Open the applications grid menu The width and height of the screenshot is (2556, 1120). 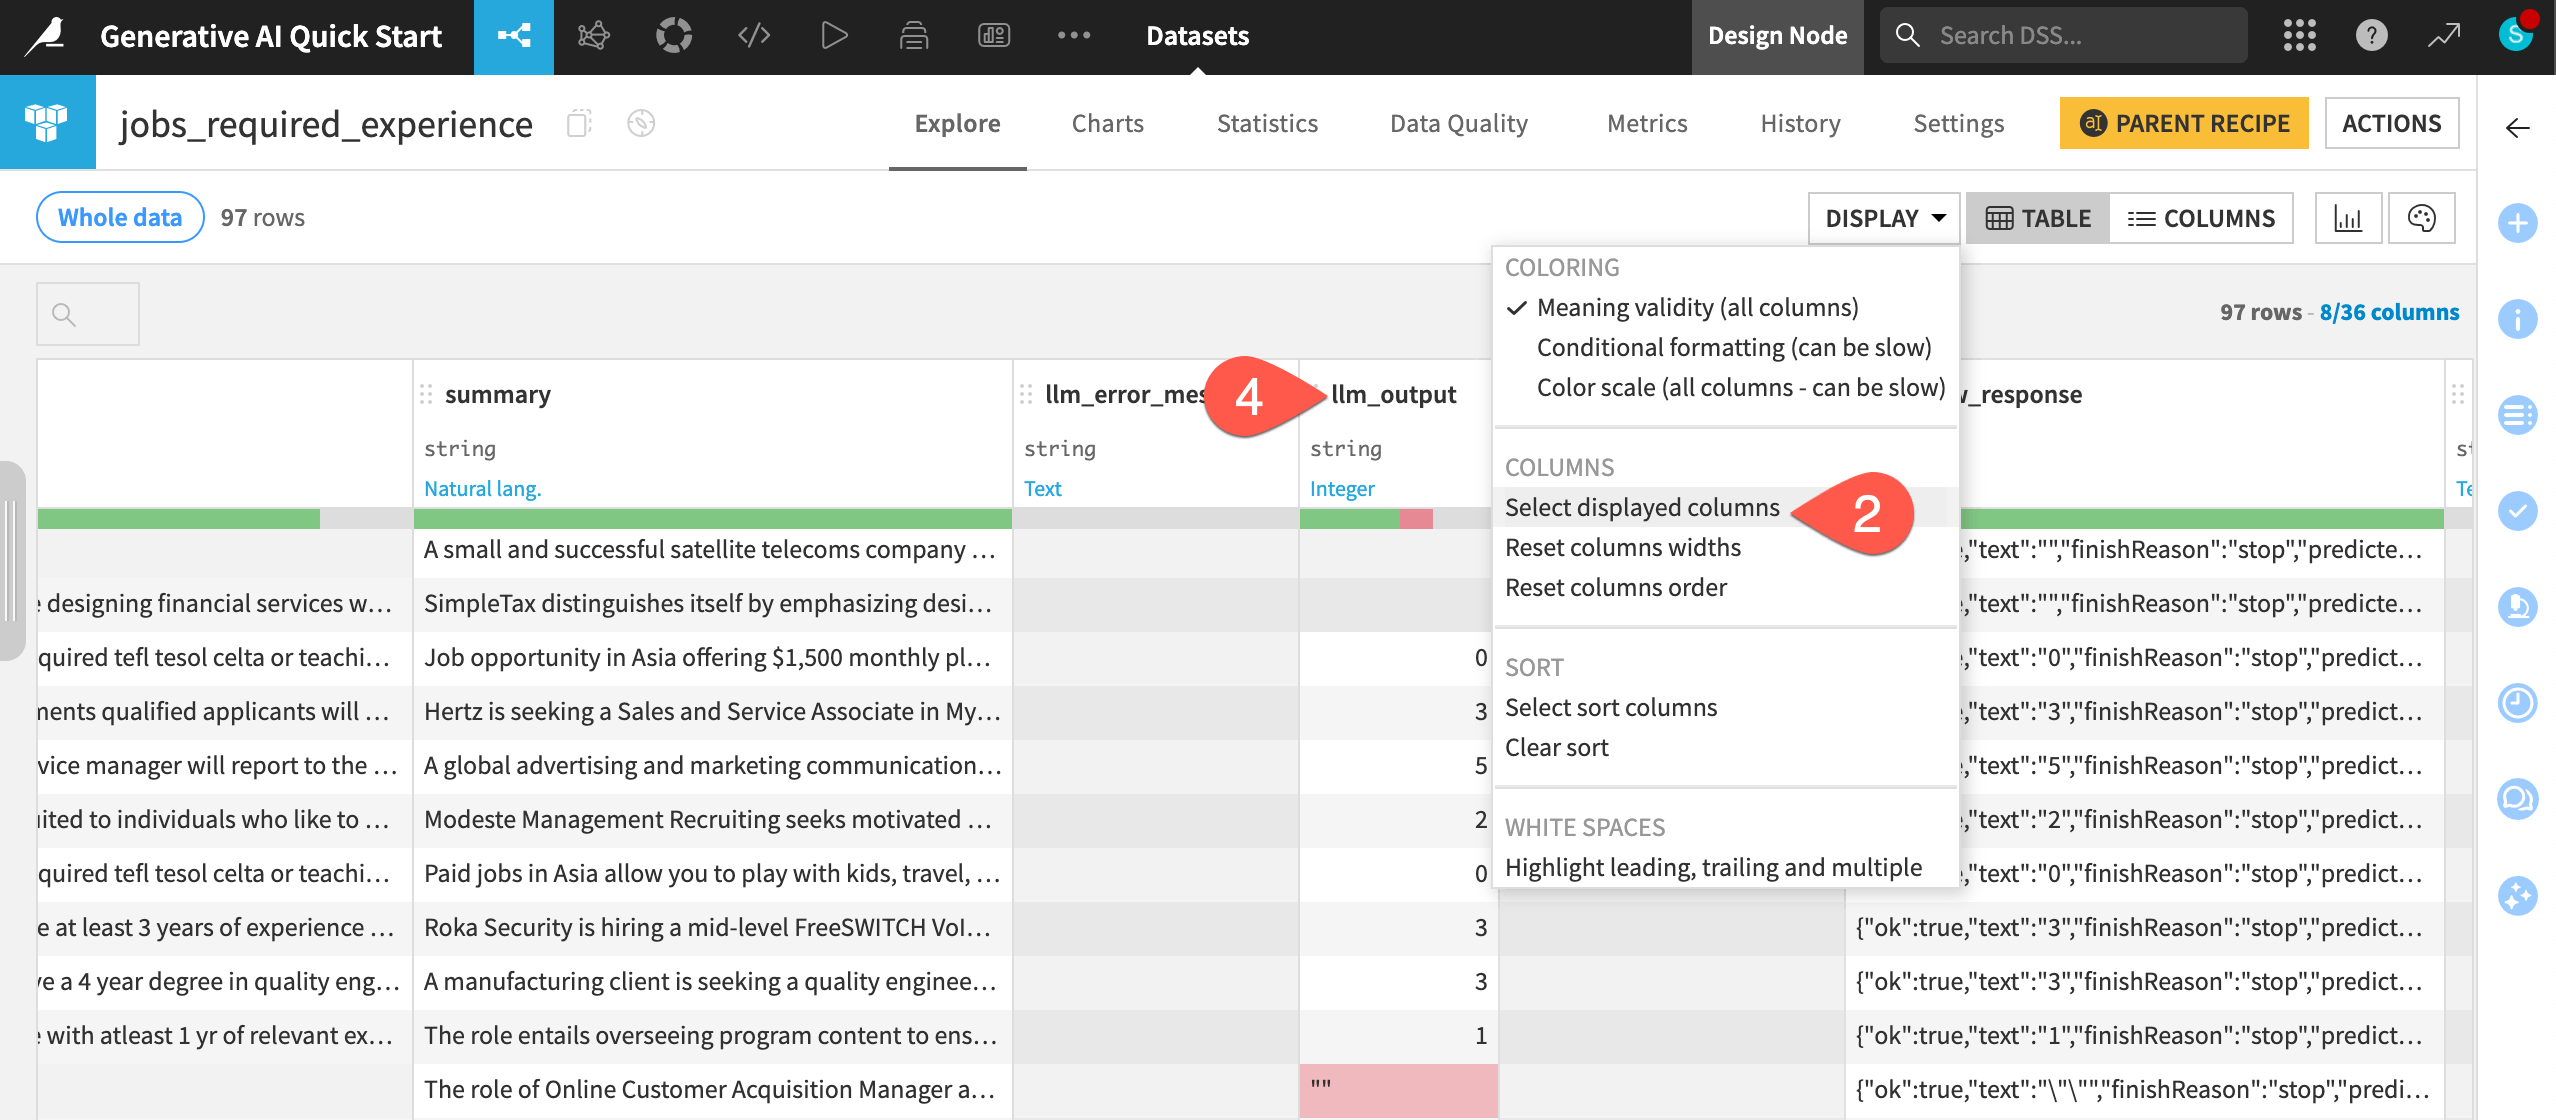pos(2299,37)
